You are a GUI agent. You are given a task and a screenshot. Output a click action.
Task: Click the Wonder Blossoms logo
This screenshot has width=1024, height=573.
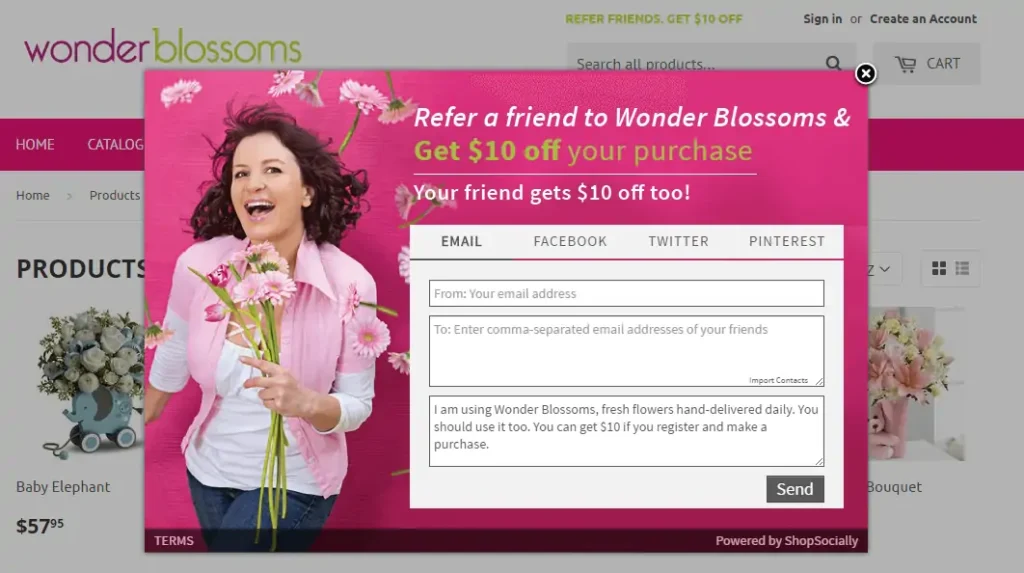click(x=163, y=46)
